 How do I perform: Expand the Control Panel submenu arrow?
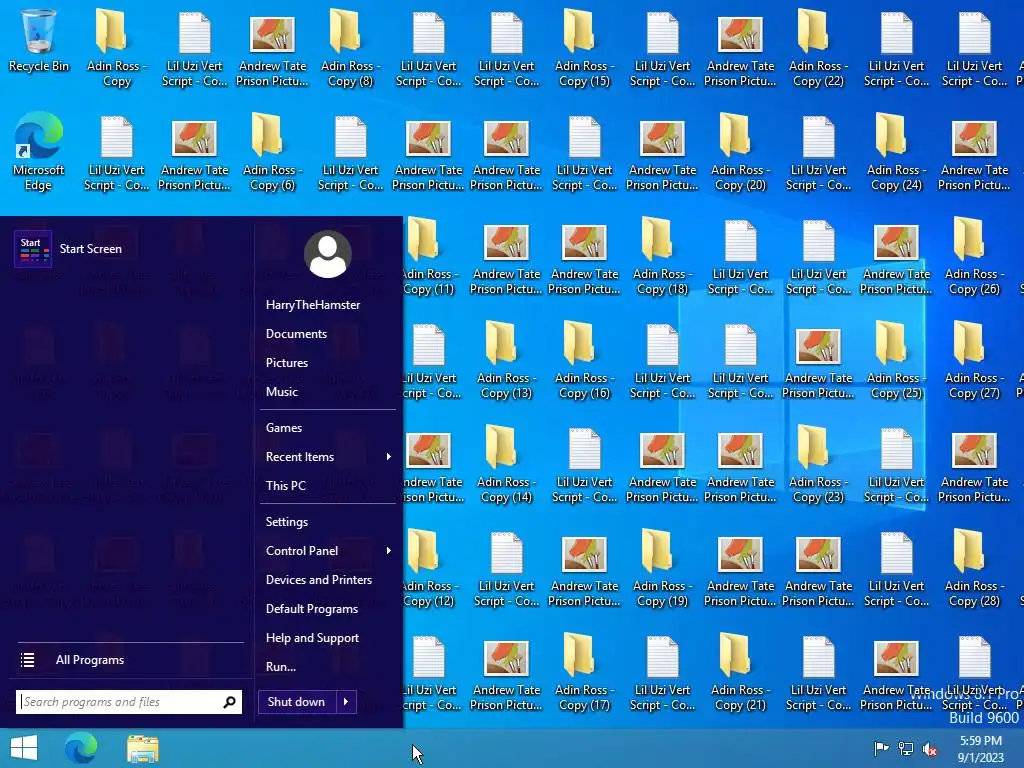[x=389, y=551]
